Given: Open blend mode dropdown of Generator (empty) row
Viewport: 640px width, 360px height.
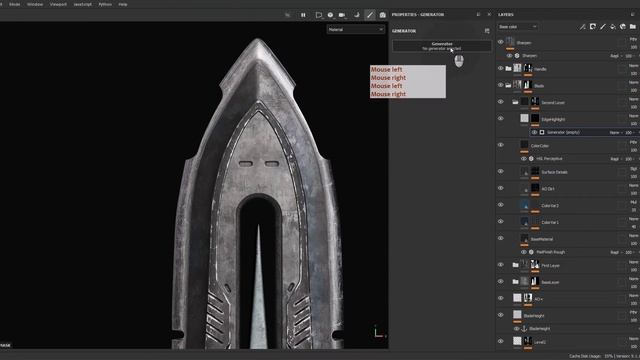Looking at the screenshot, I should 616,133.
